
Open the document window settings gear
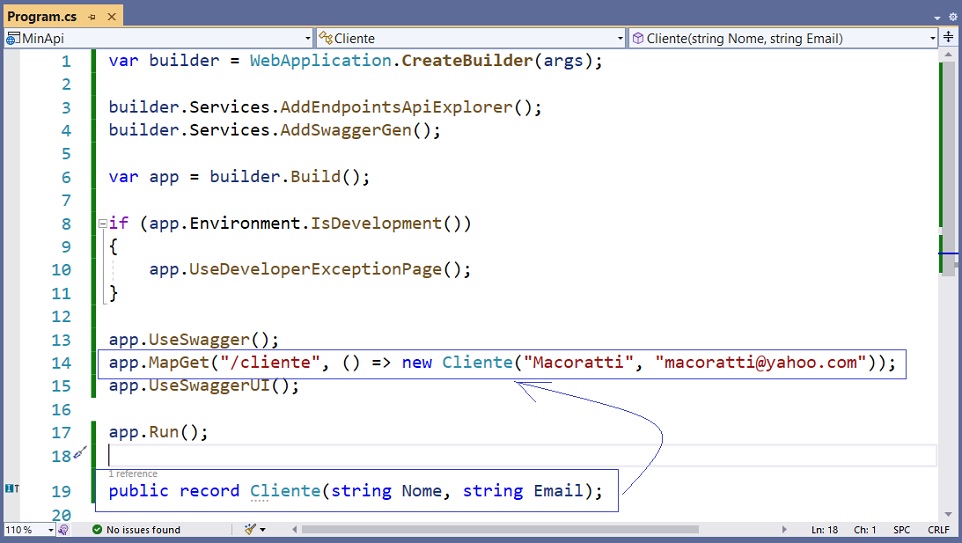coord(953,17)
